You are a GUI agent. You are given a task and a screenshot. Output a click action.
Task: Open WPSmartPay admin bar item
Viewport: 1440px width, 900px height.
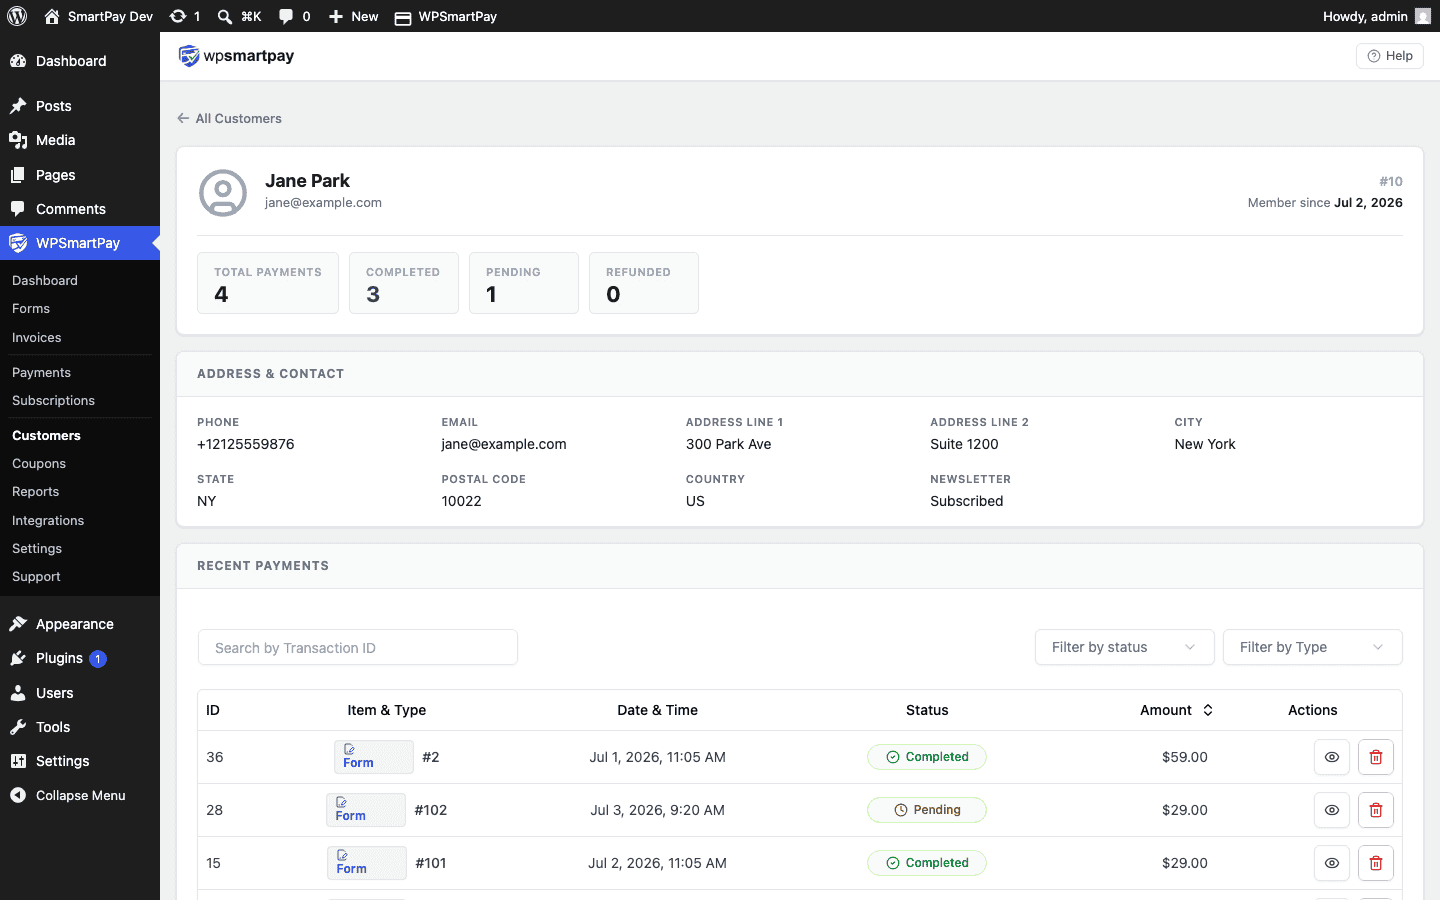[446, 16]
